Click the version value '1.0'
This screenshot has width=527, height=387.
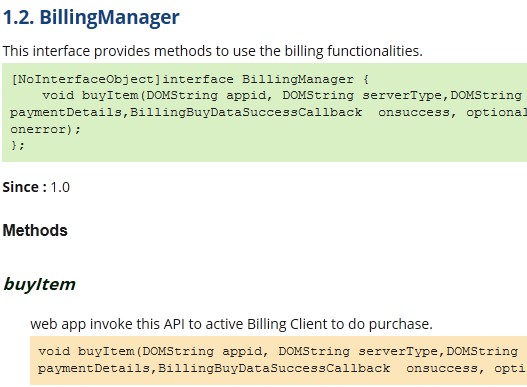[x=60, y=187]
